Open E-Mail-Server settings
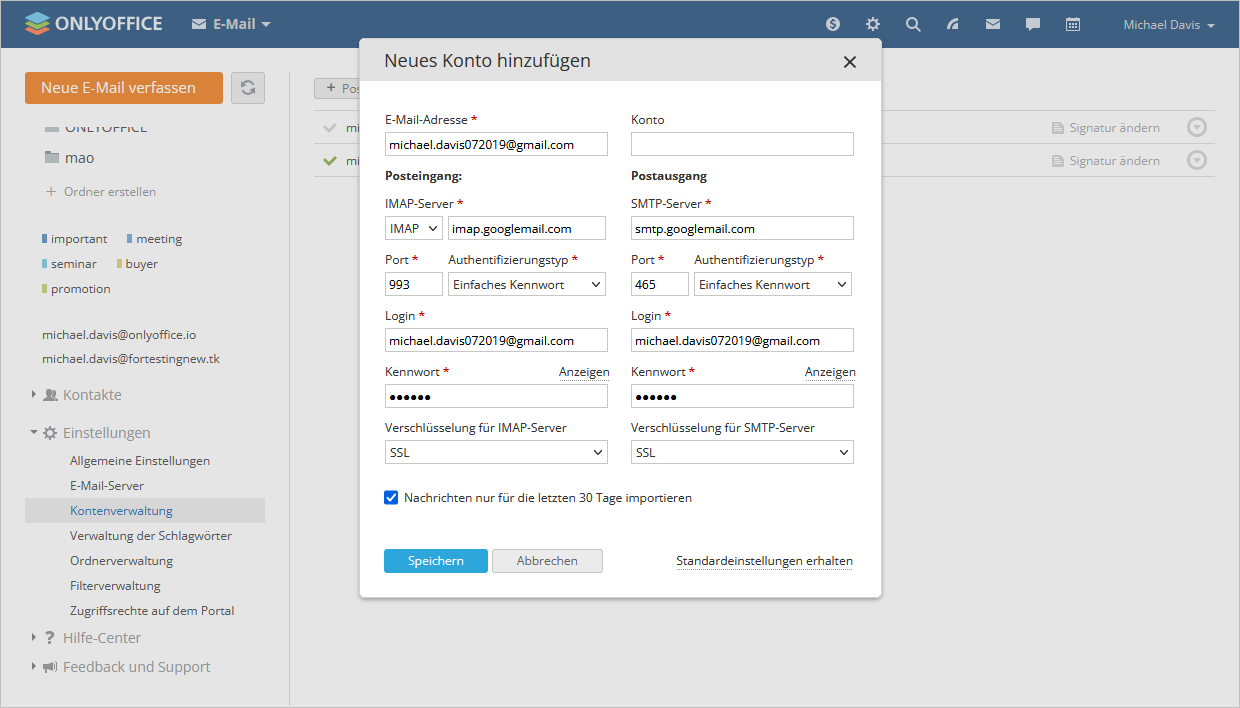The height and width of the screenshot is (708, 1240). 107,486
